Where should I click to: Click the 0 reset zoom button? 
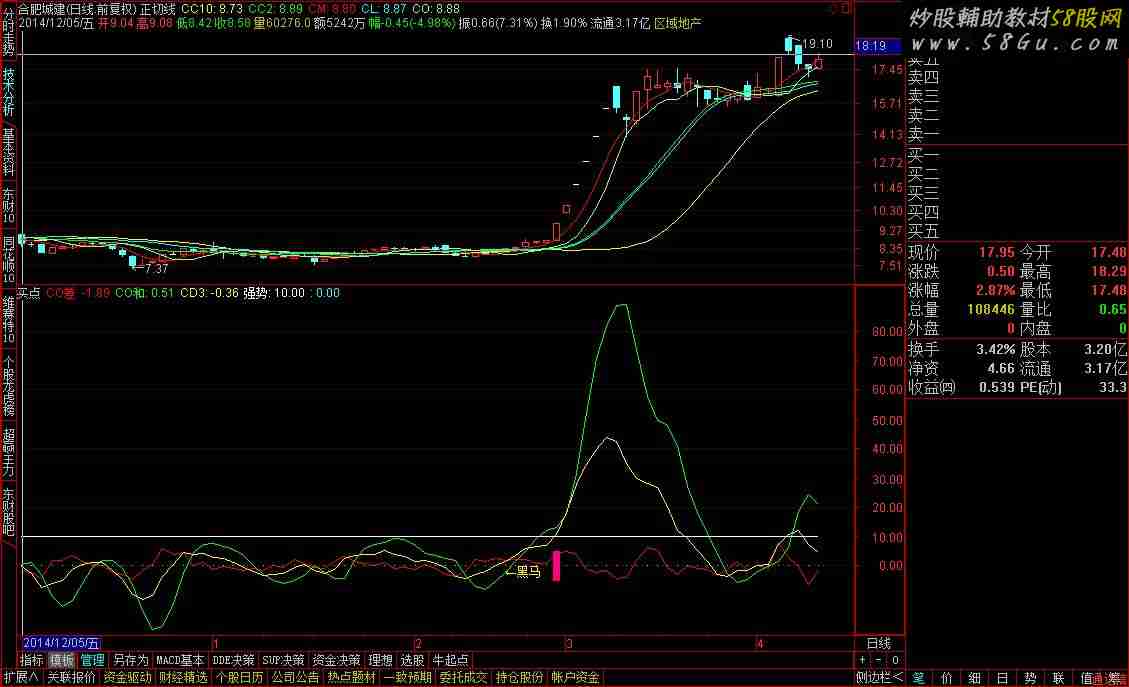895,660
